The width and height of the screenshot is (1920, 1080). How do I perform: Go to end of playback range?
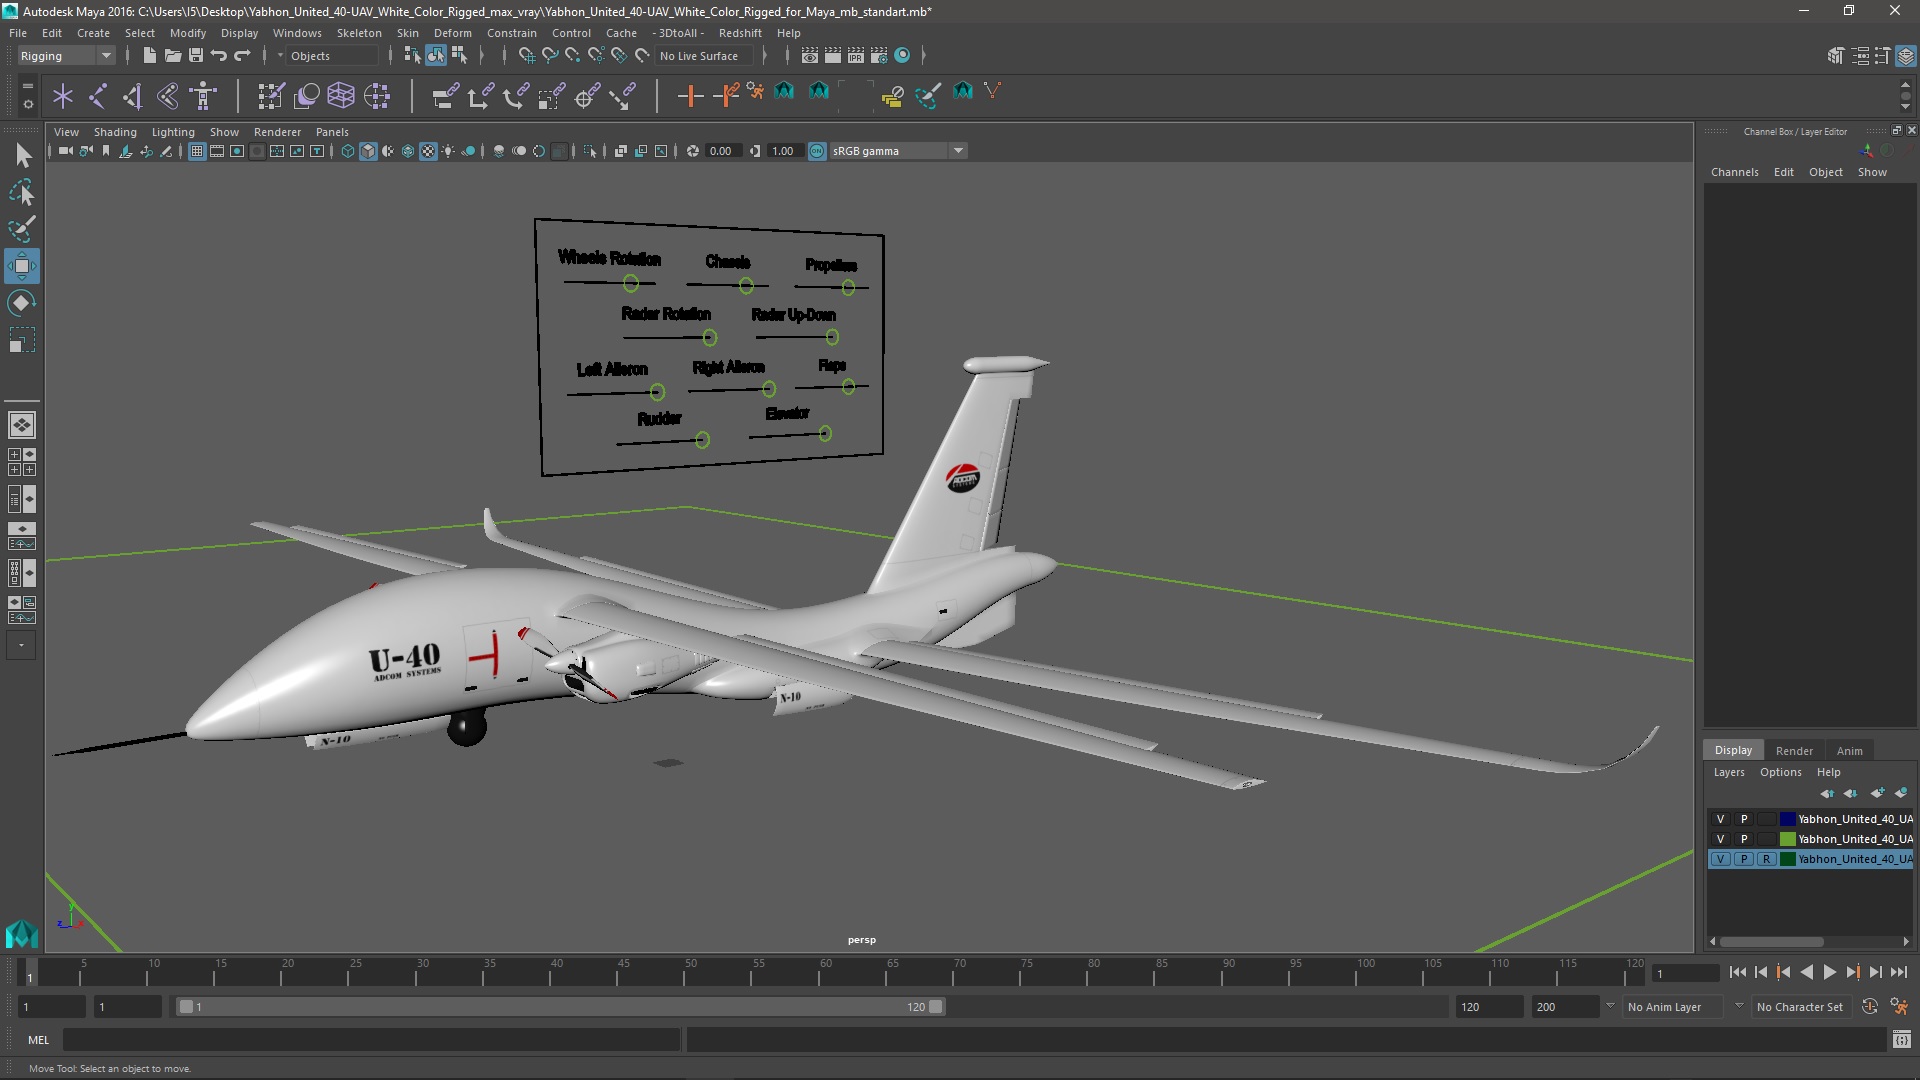click(x=1899, y=972)
